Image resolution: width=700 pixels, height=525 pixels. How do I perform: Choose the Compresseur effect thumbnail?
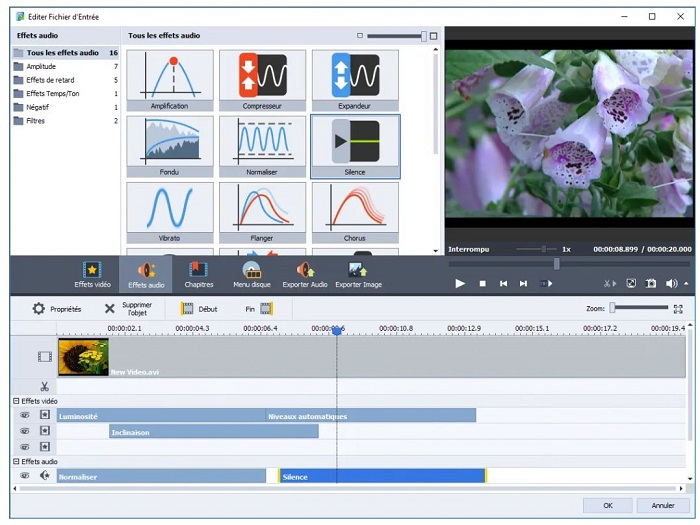click(262, 76)
